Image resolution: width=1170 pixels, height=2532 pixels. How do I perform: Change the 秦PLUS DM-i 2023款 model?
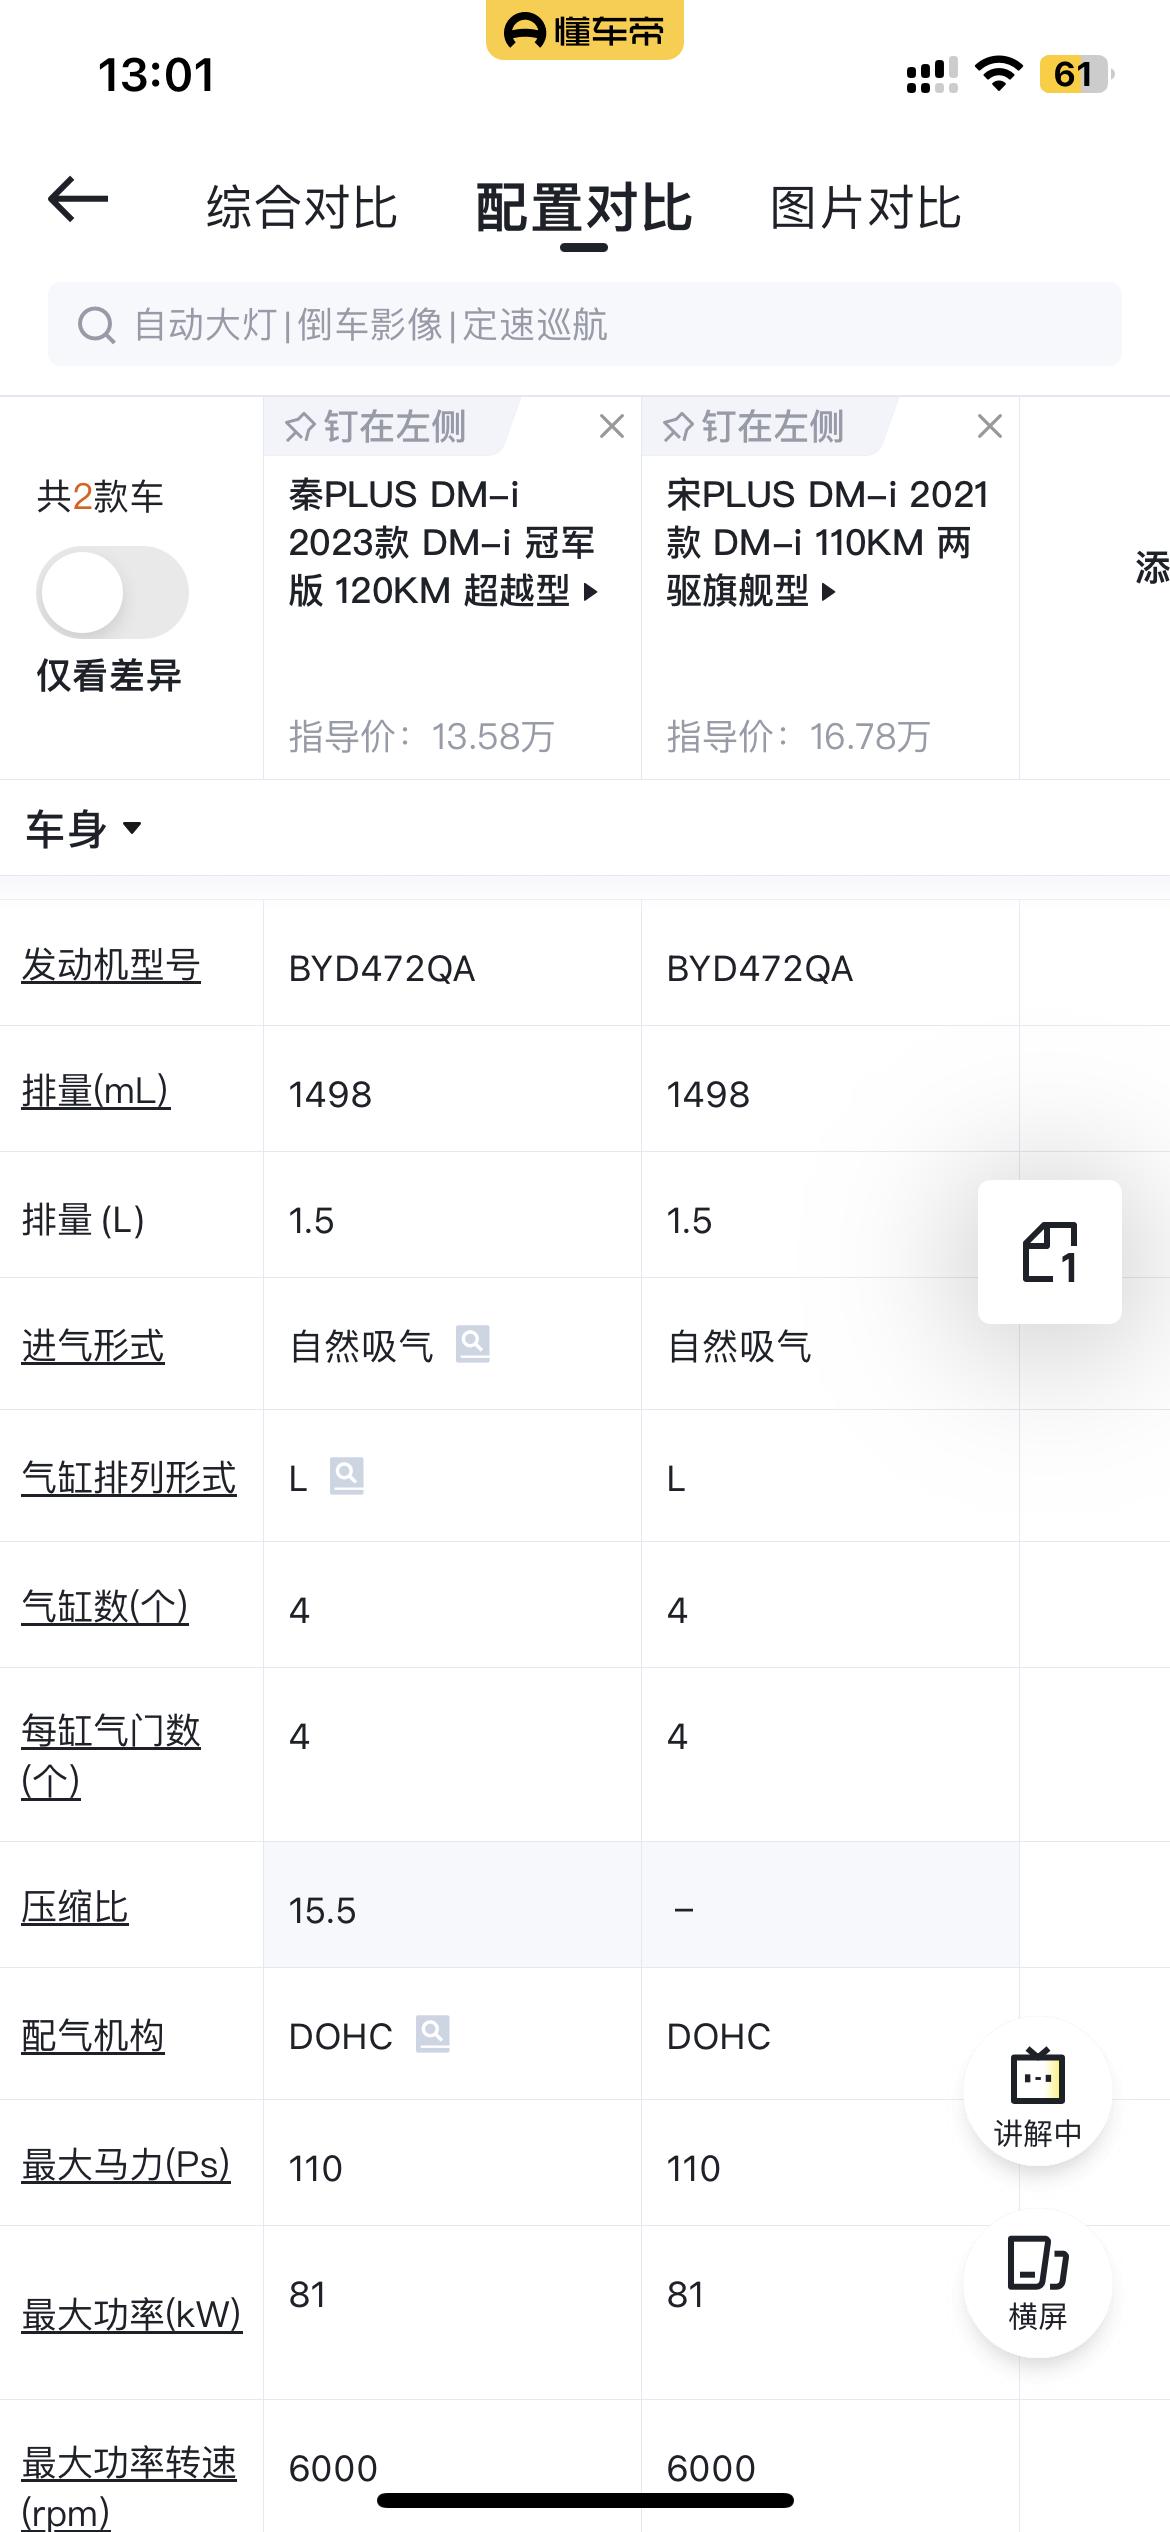[x=442, y=543]
